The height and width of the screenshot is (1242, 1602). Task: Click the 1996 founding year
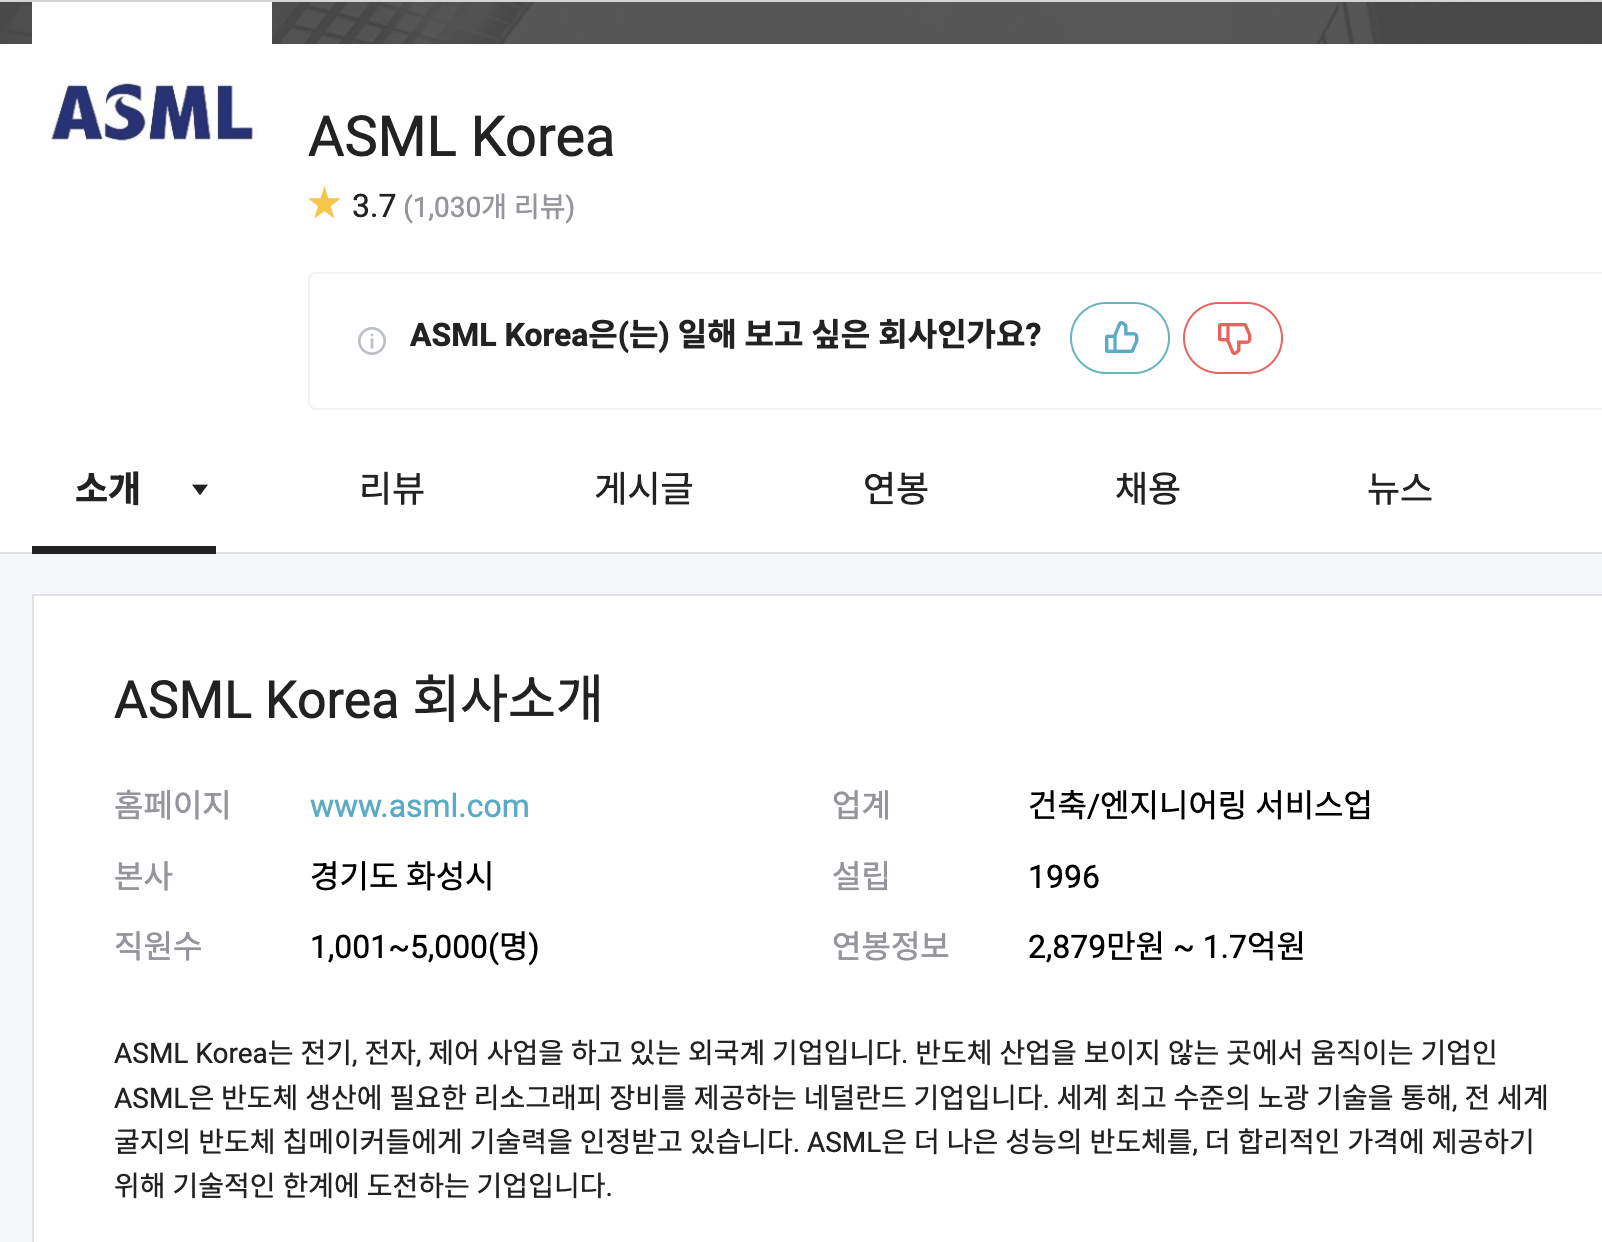tap(1064, 877)
